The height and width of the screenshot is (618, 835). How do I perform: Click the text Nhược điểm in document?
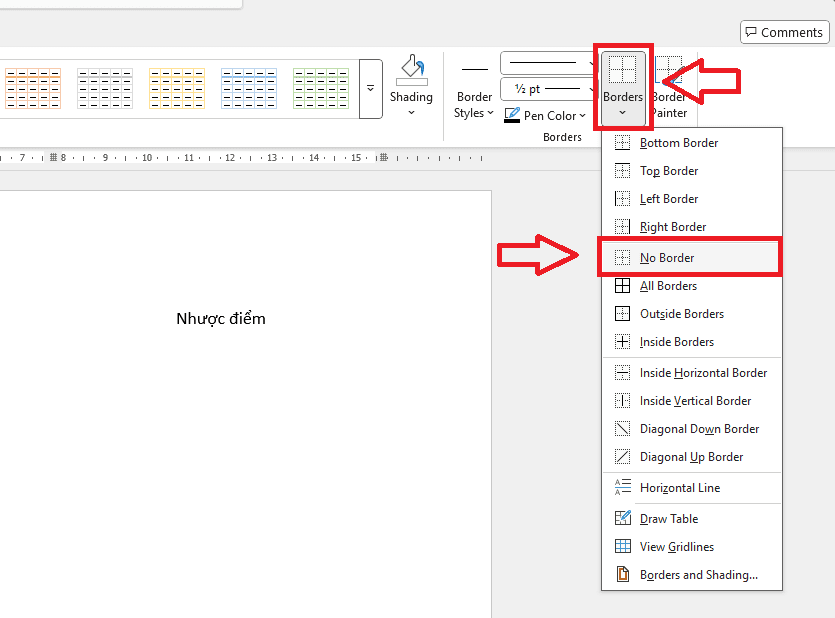221,319
